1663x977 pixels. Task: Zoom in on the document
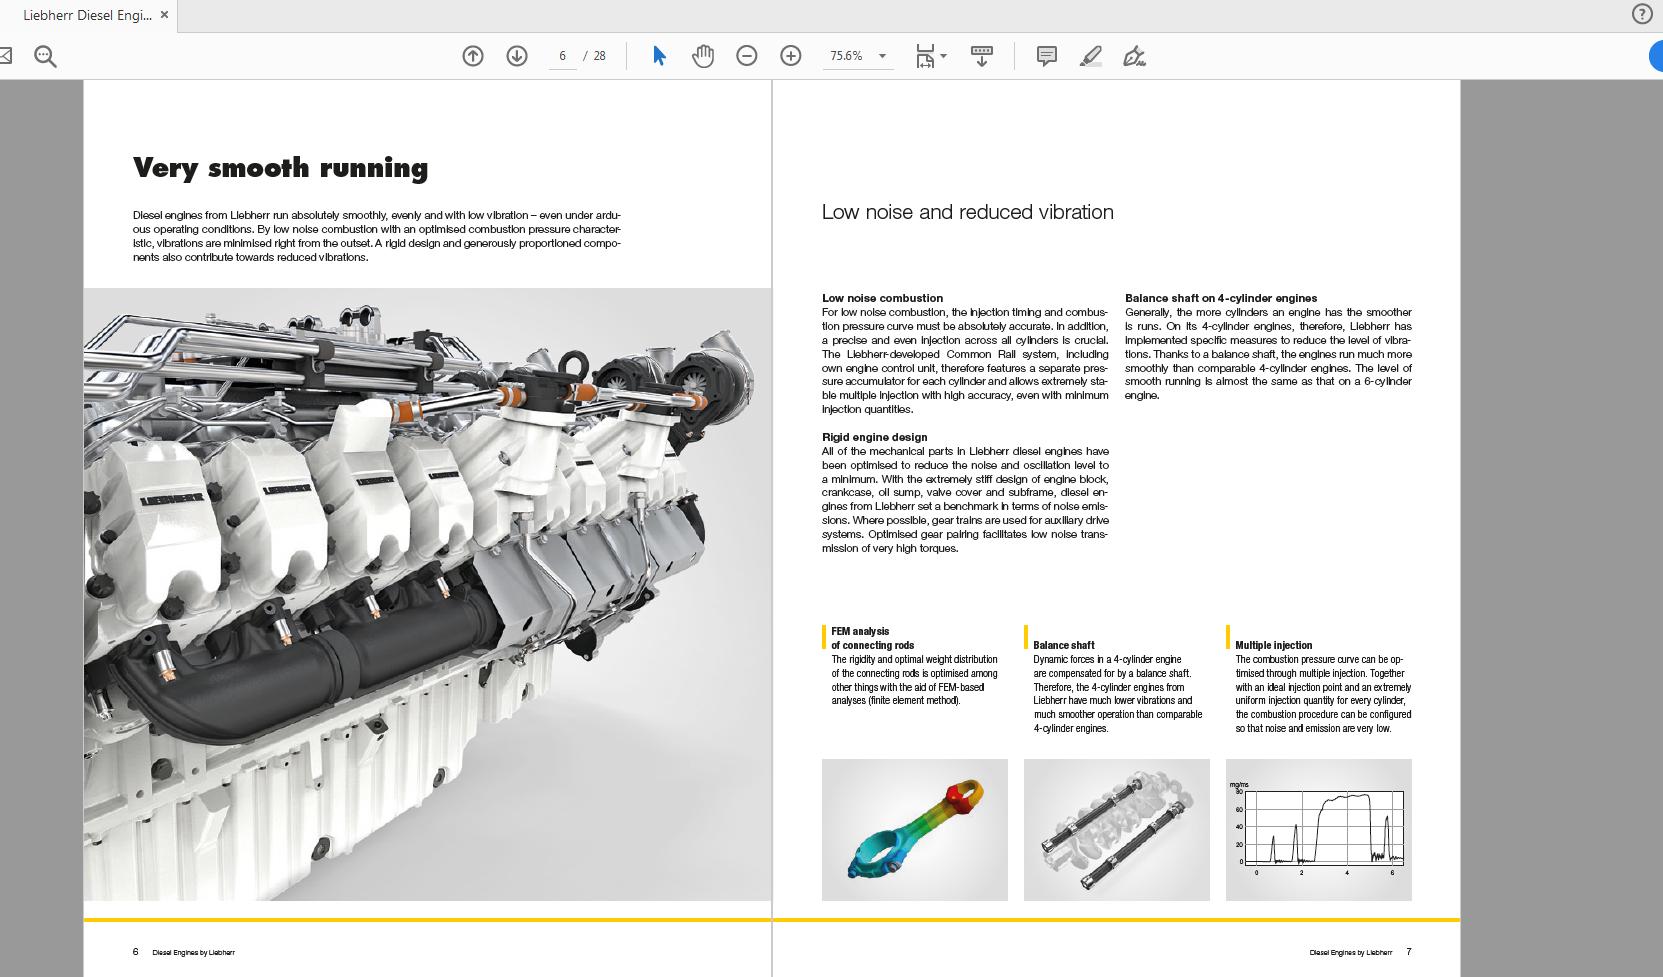tap(790, 56)
